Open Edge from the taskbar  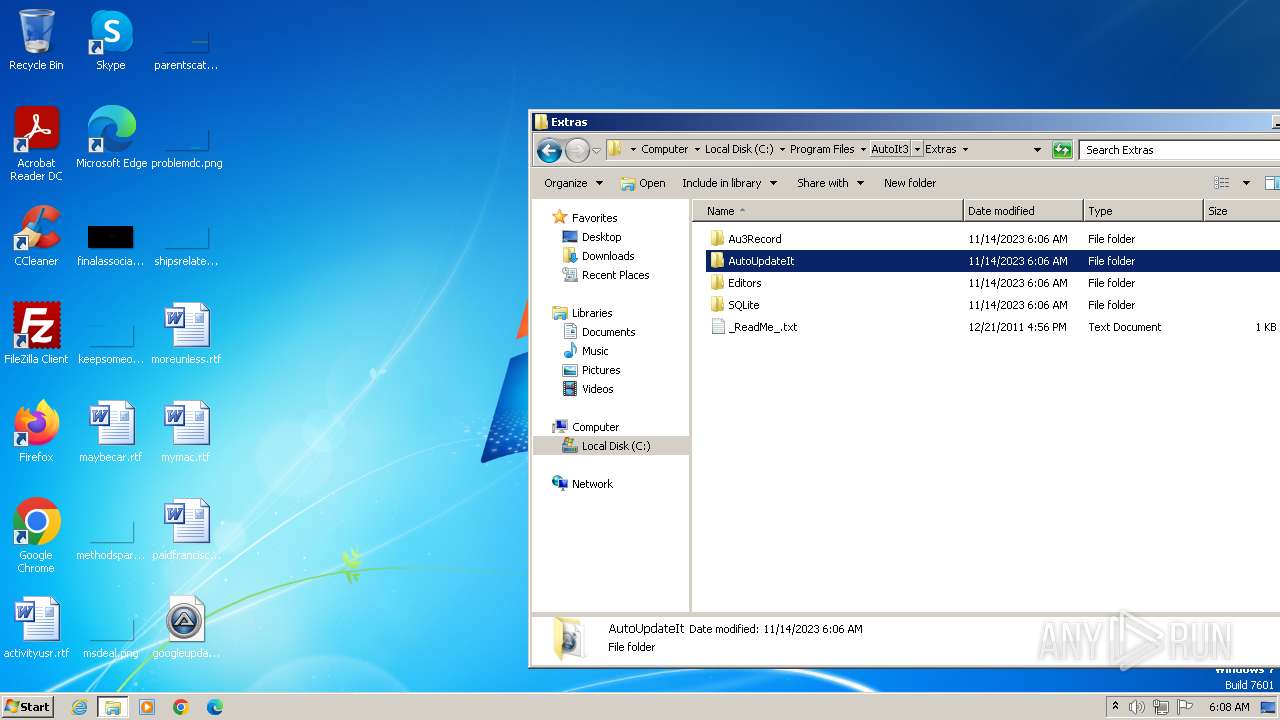[x=215, y=707]
